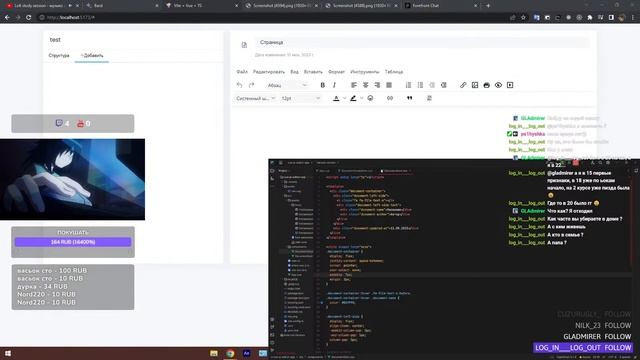The image size is (640, 360).
Task: Align text to the right
Action: coord(377,85)
